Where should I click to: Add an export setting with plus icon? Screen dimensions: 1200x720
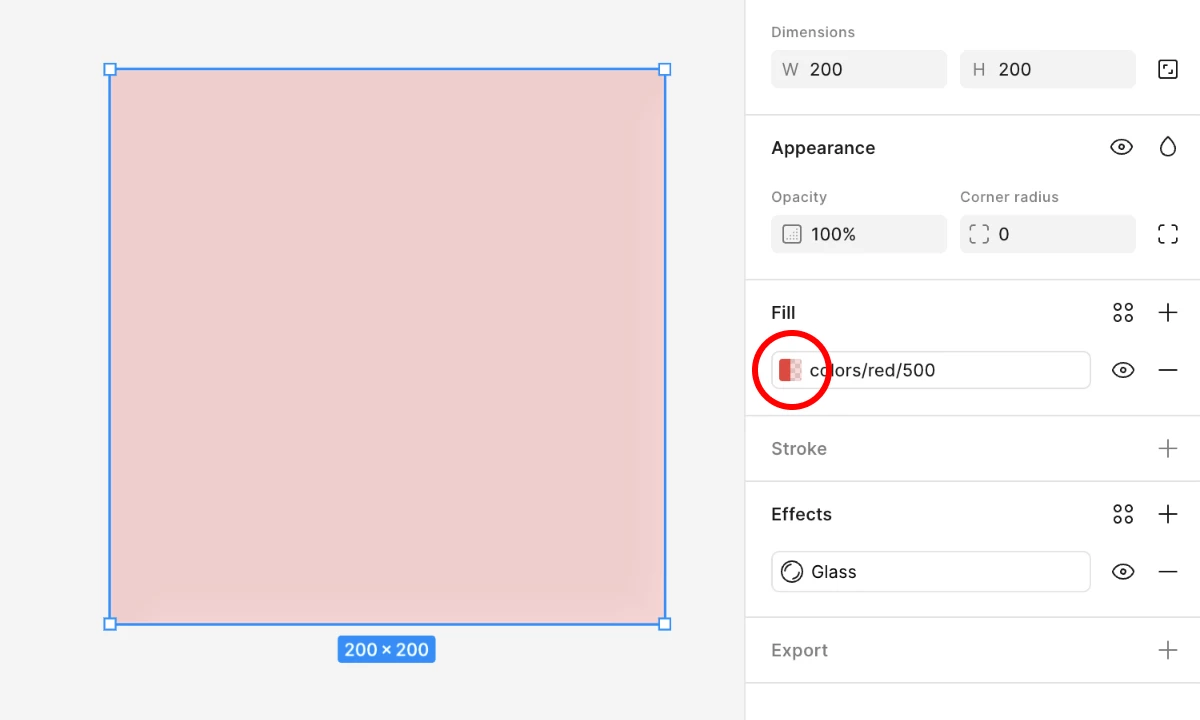1167,650
